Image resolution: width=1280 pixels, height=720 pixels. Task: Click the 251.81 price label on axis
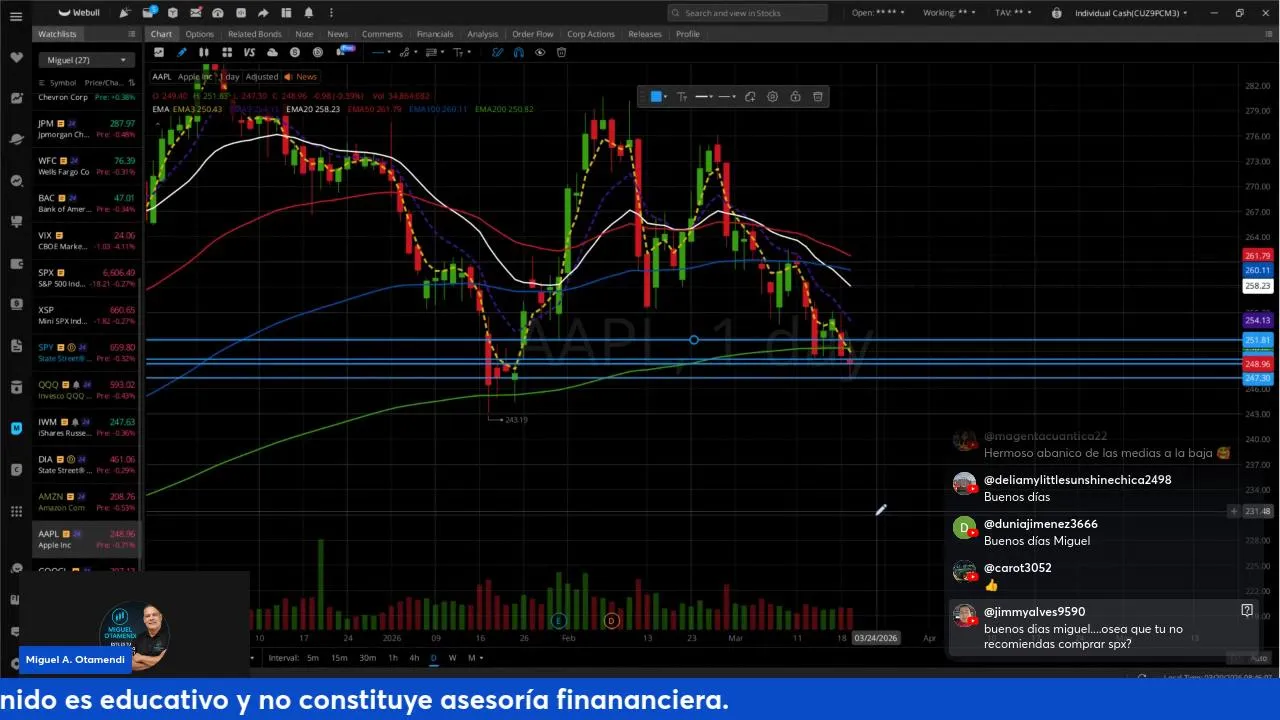point(1257,340)
